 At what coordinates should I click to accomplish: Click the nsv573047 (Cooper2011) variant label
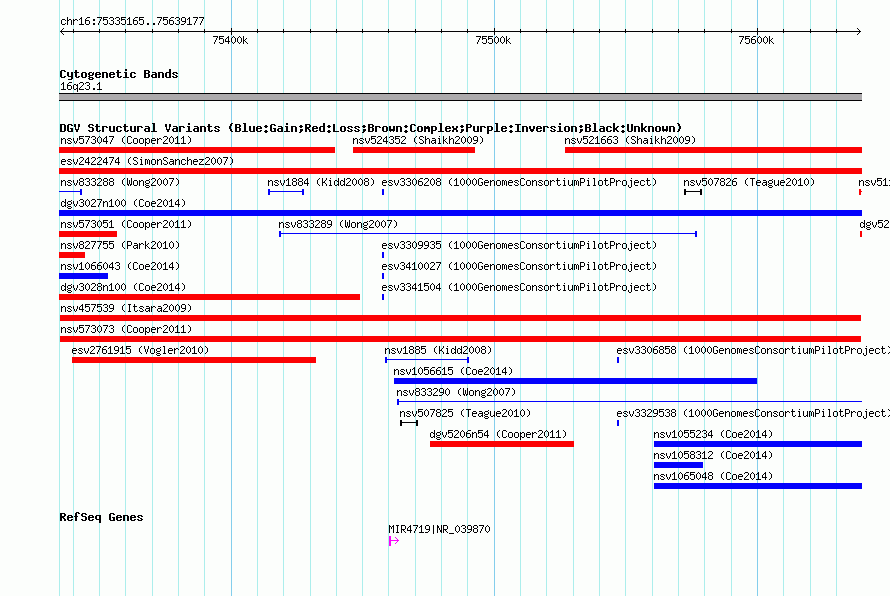(x=126, y=140)
